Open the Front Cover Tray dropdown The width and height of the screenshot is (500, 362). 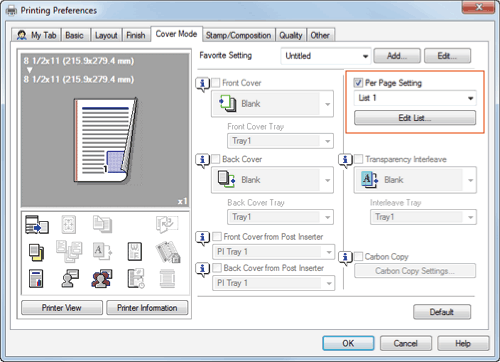coord(280,141)
